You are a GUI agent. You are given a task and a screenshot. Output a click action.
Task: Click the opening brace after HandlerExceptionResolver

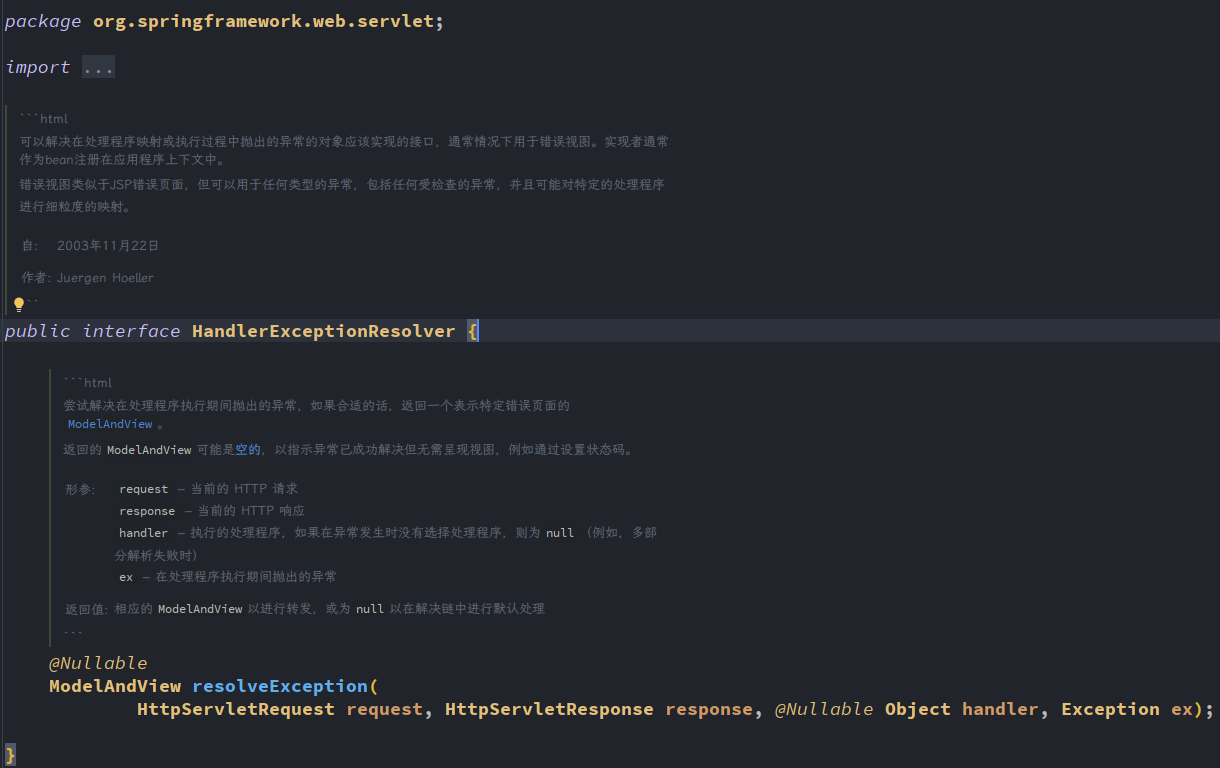[473, 331]
